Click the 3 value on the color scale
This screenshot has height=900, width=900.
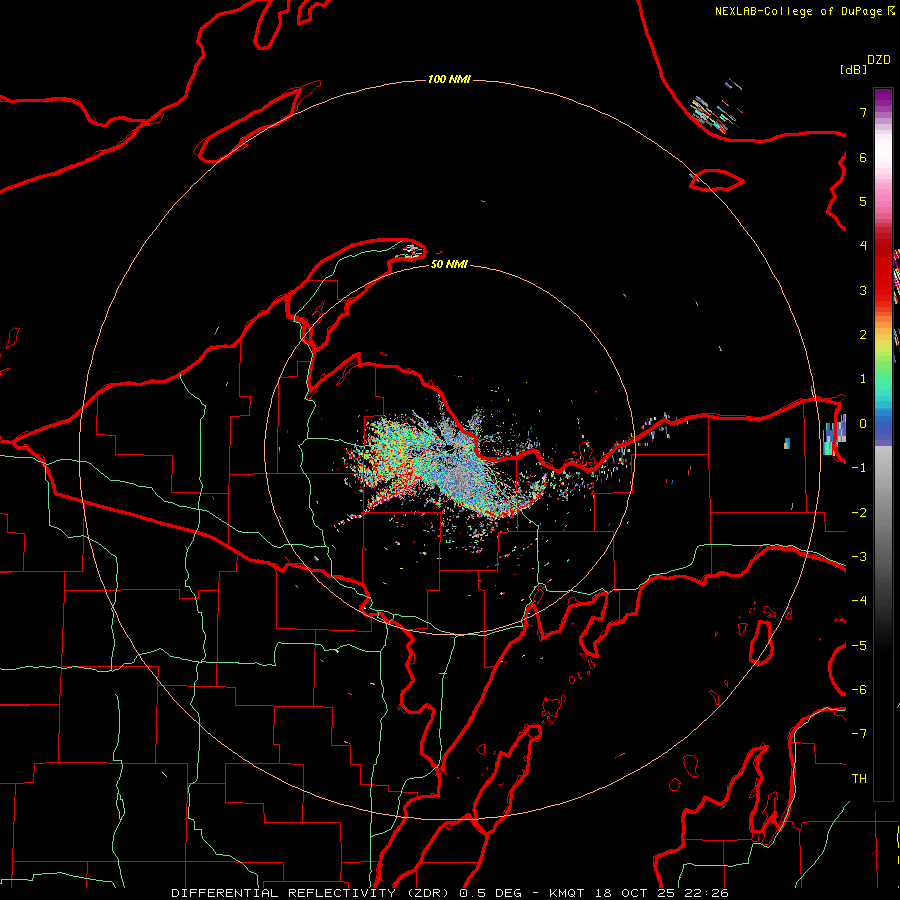863,290
